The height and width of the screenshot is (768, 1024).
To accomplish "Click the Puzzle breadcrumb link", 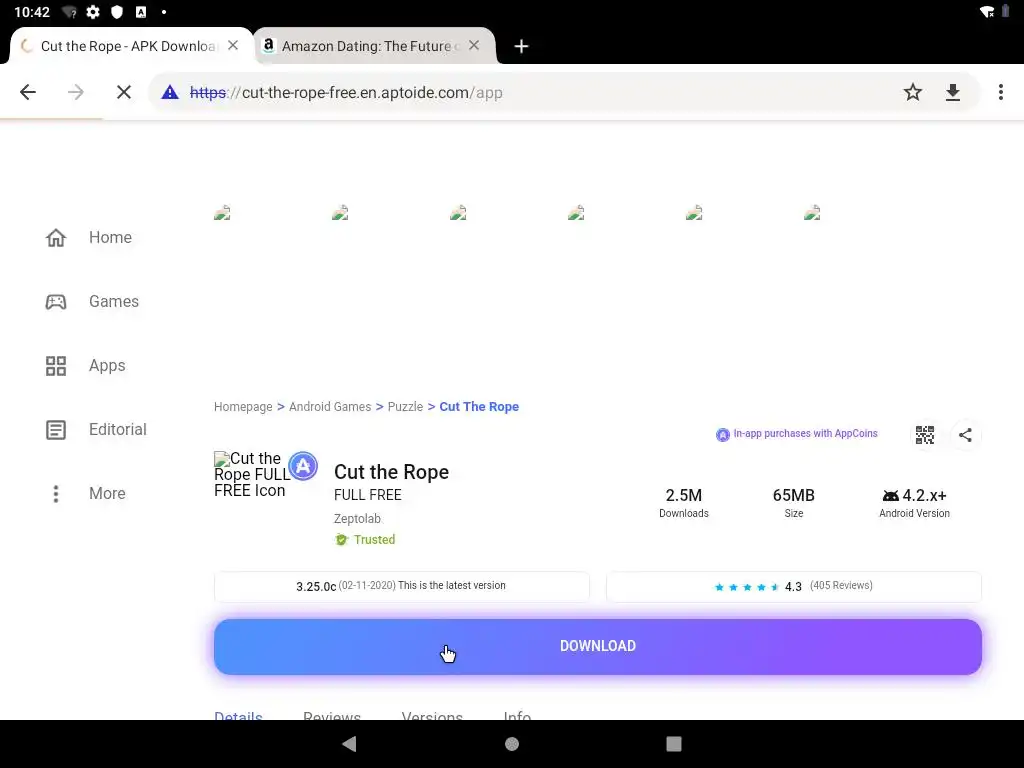I will point(405,406).
